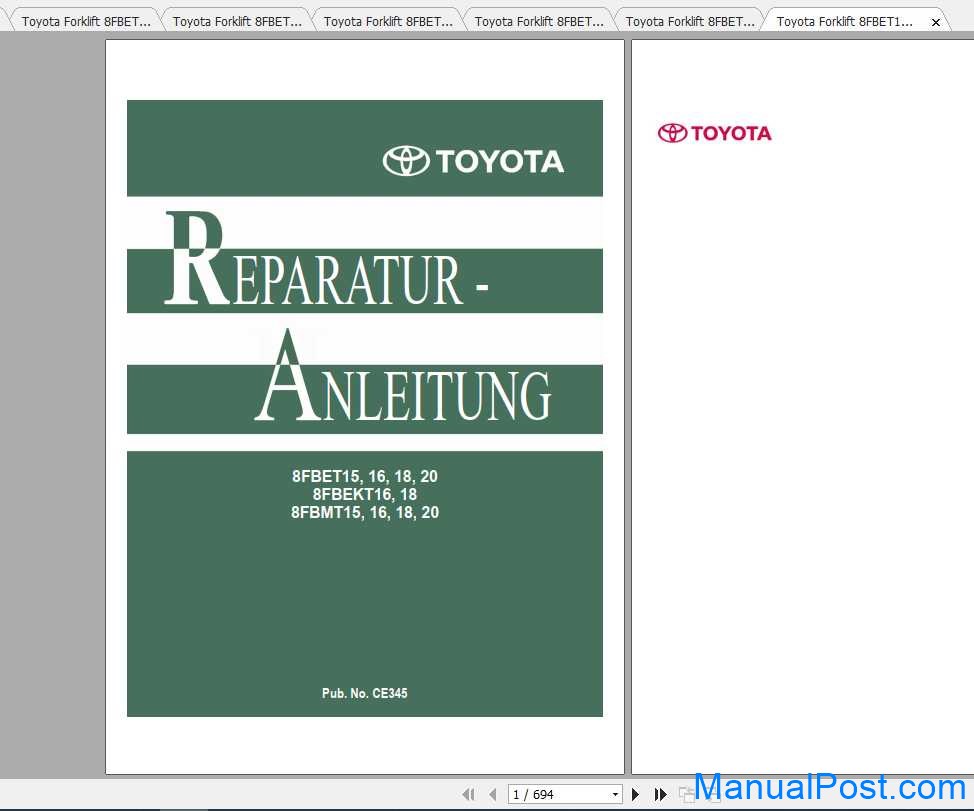Viewport: 974px width, 811px height.
Task: Switch to the third Toyota Forklift 8FBET tab
Action: [x=388, y=21]
